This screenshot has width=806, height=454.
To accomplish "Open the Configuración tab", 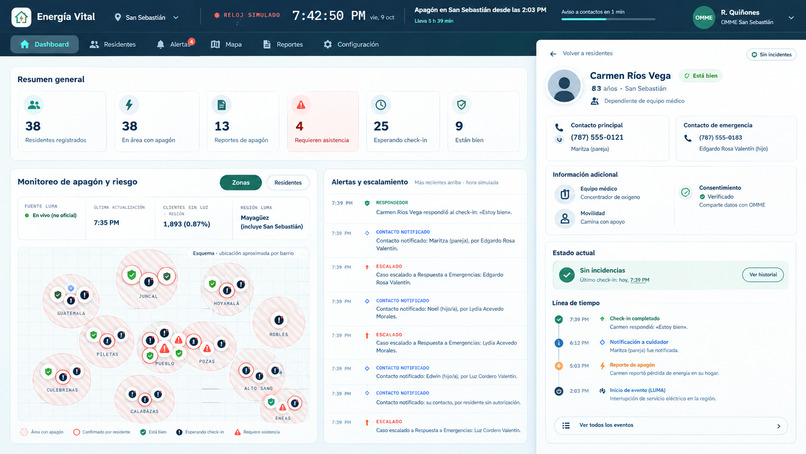I will (x=351, y=44).
